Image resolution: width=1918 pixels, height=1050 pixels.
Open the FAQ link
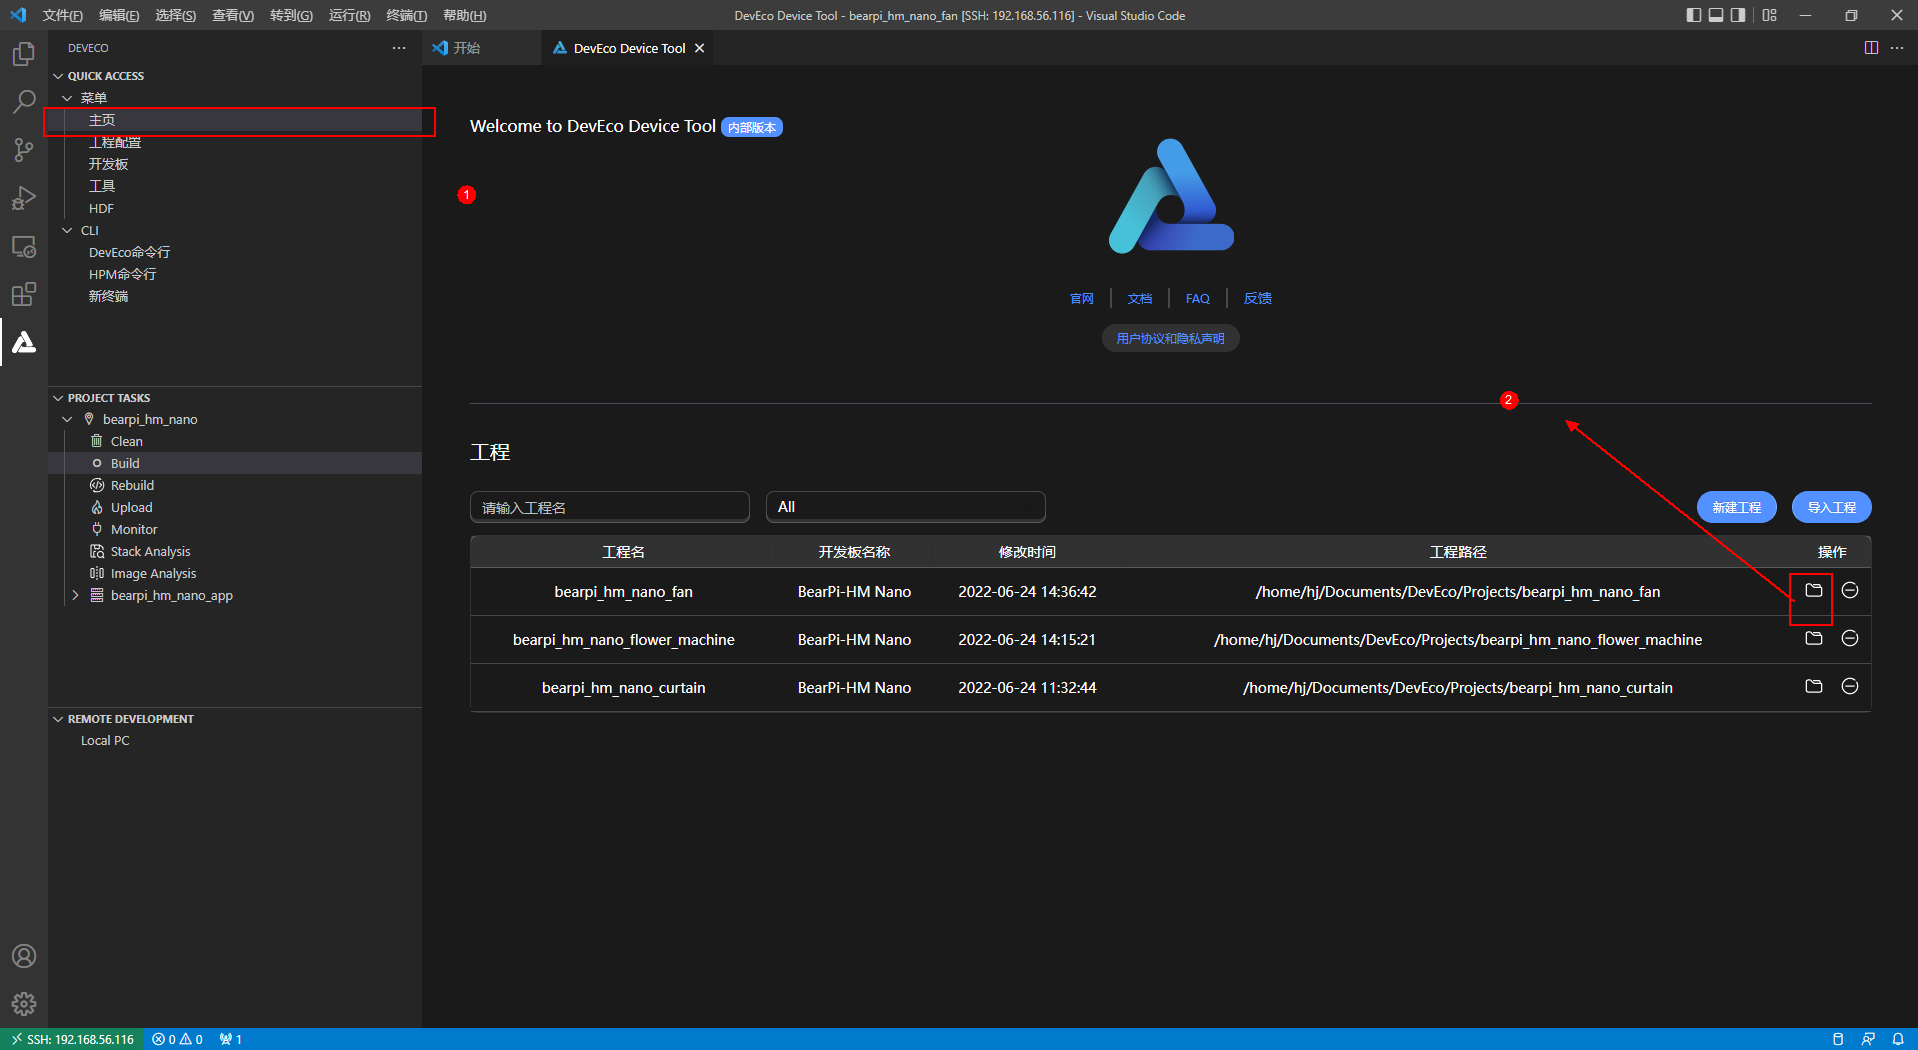[x=1198, y=298]
